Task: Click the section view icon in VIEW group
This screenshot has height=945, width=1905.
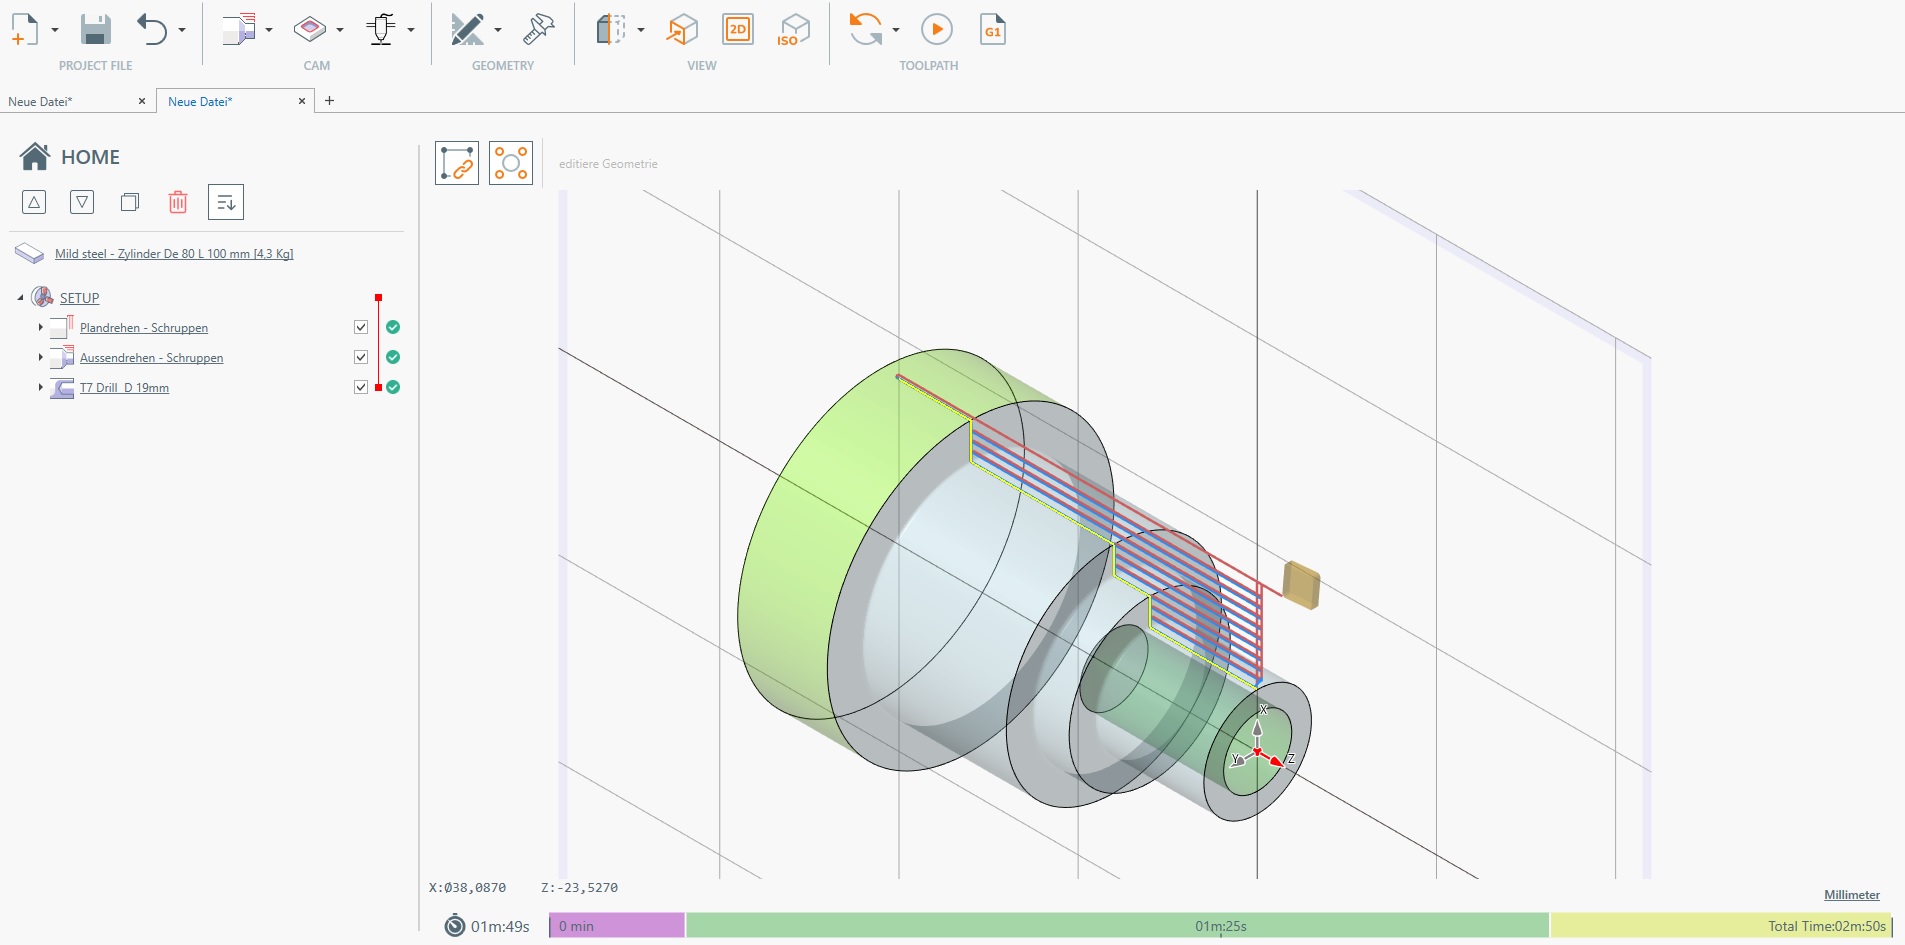Action: click(614, 28)
